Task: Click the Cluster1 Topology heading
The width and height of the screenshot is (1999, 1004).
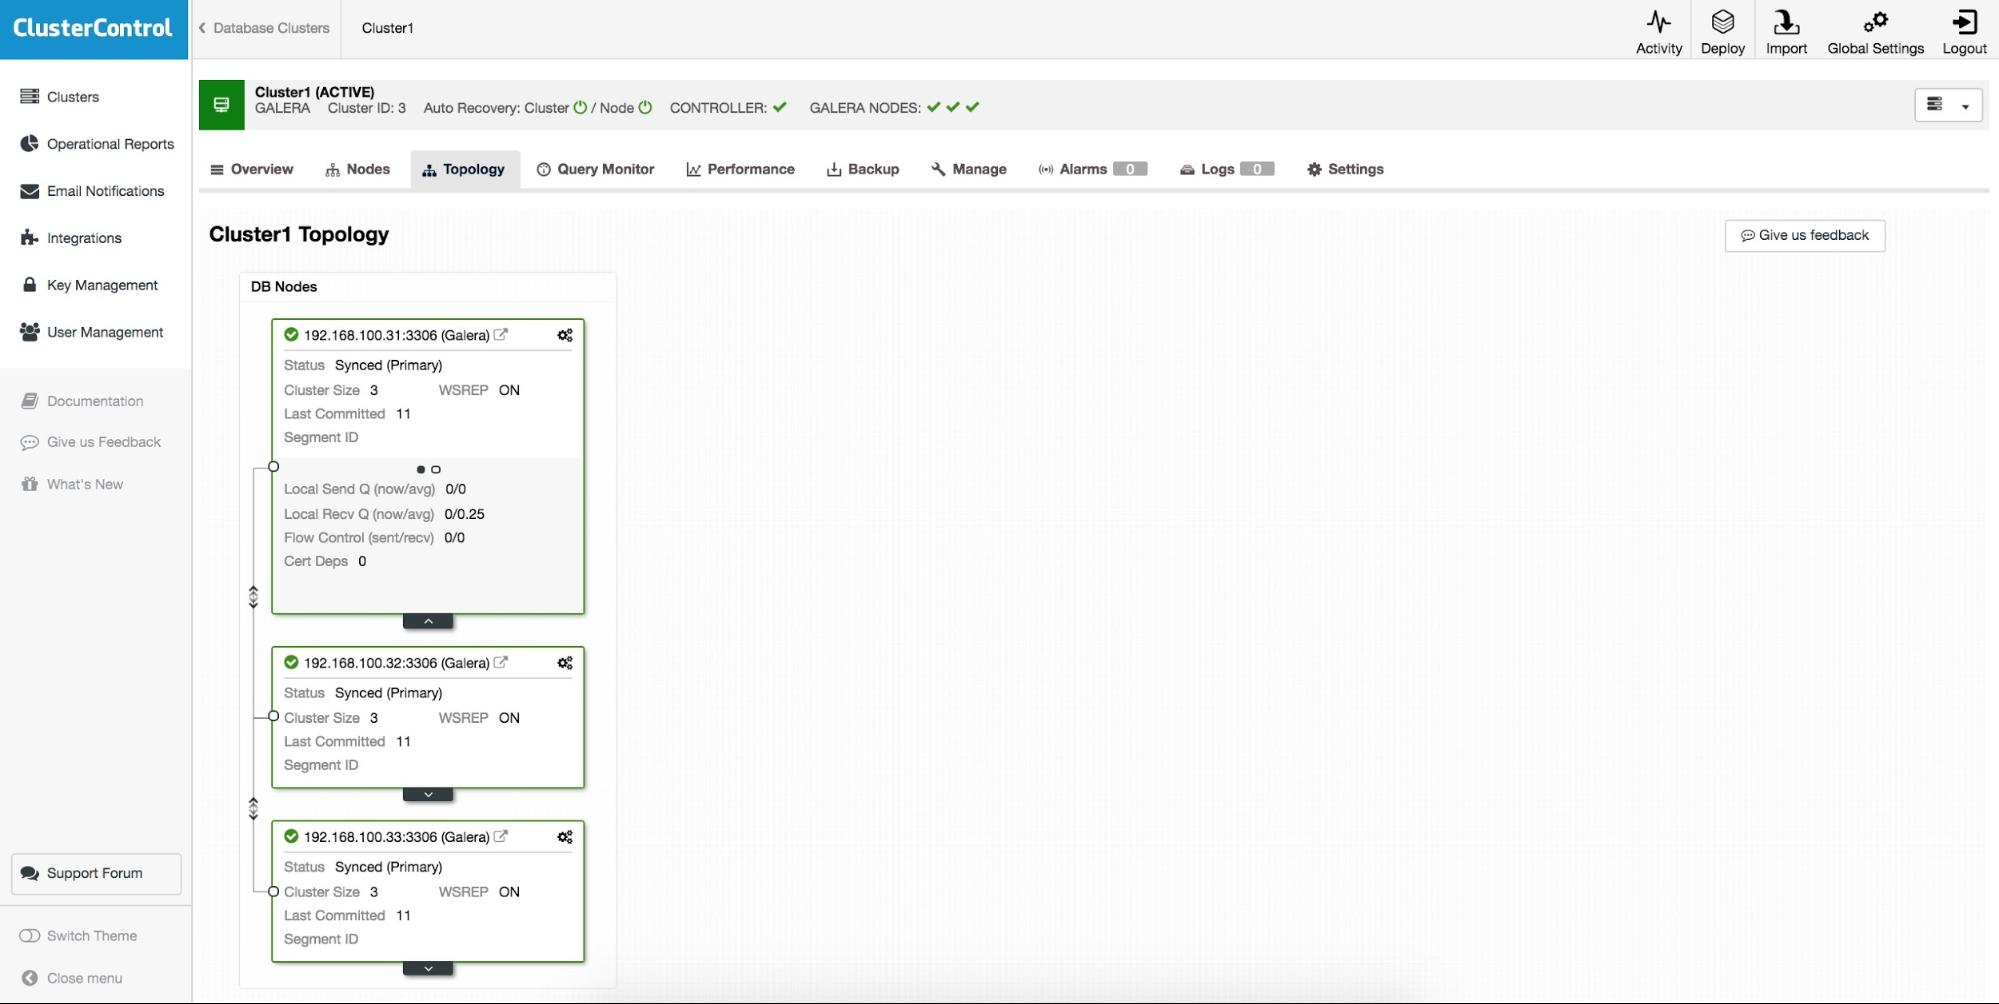Action: 299,234
